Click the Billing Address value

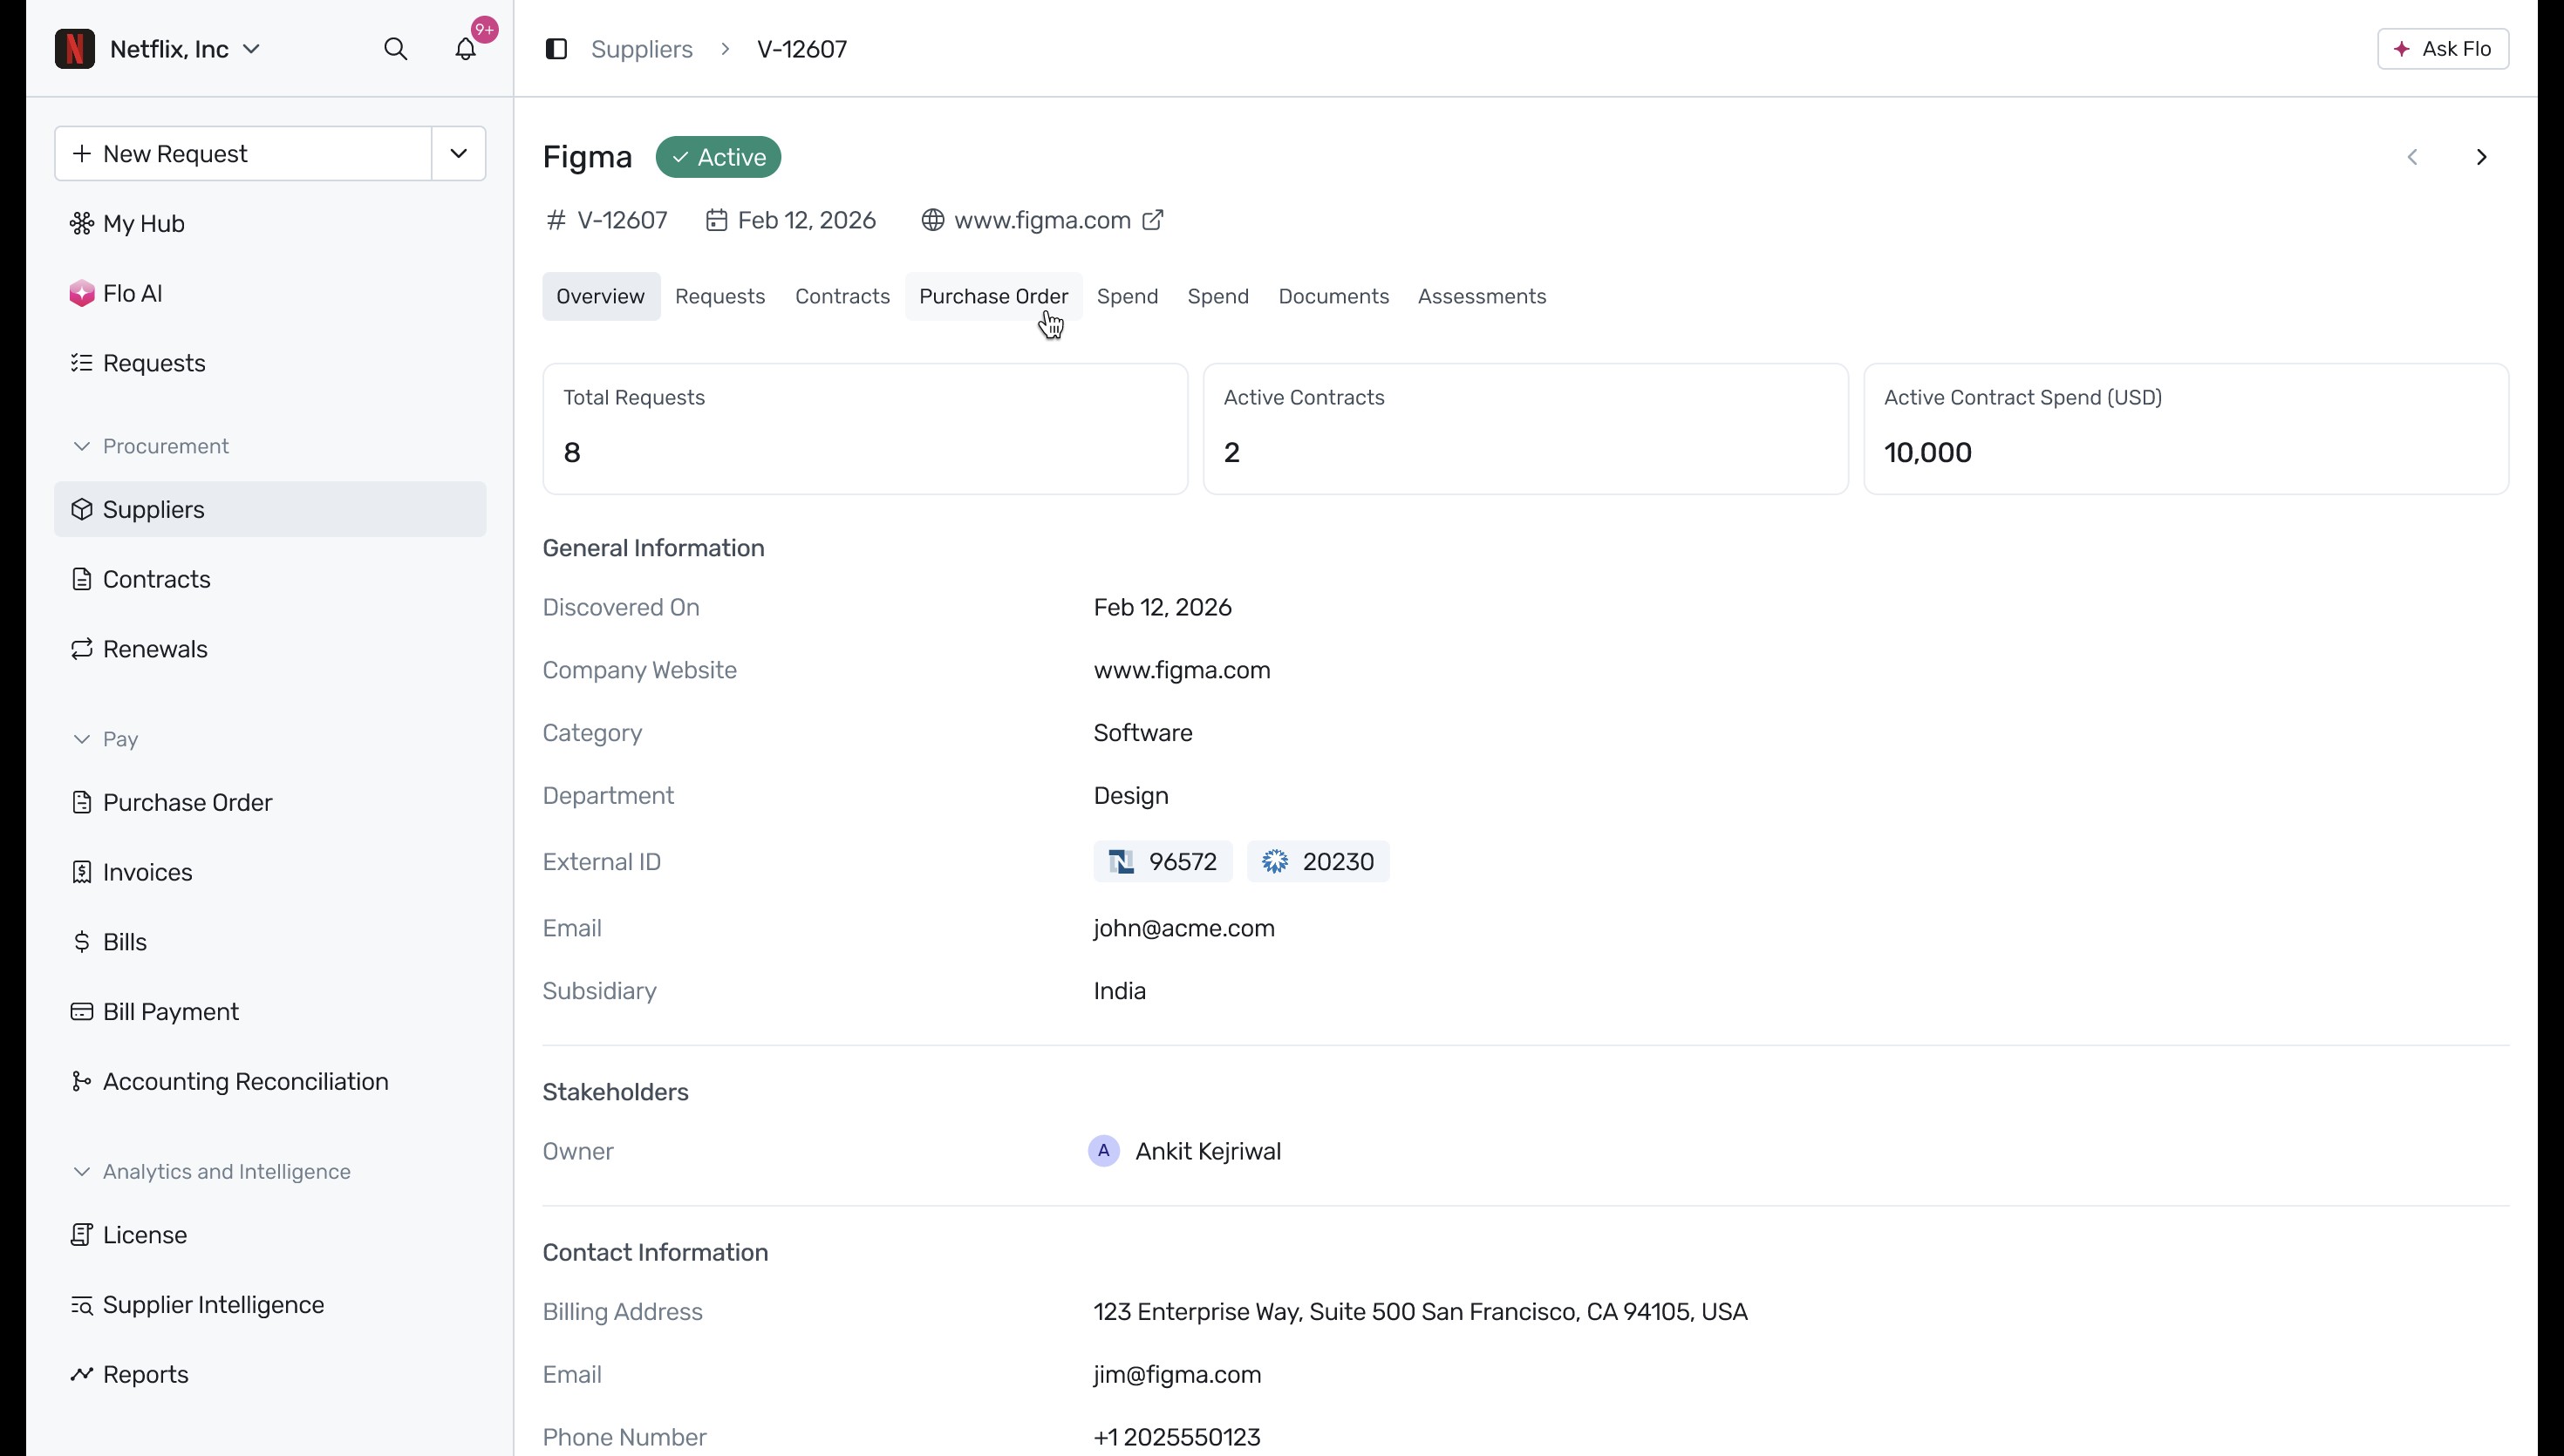click(1420, 1312)
